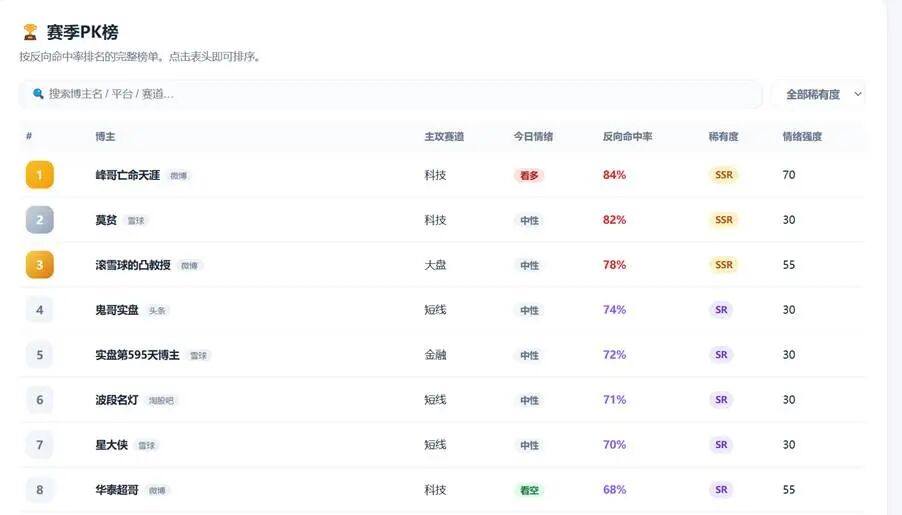Open the 全部稀有度 dropdown filter
902x515 pixels.
[818, 94]
